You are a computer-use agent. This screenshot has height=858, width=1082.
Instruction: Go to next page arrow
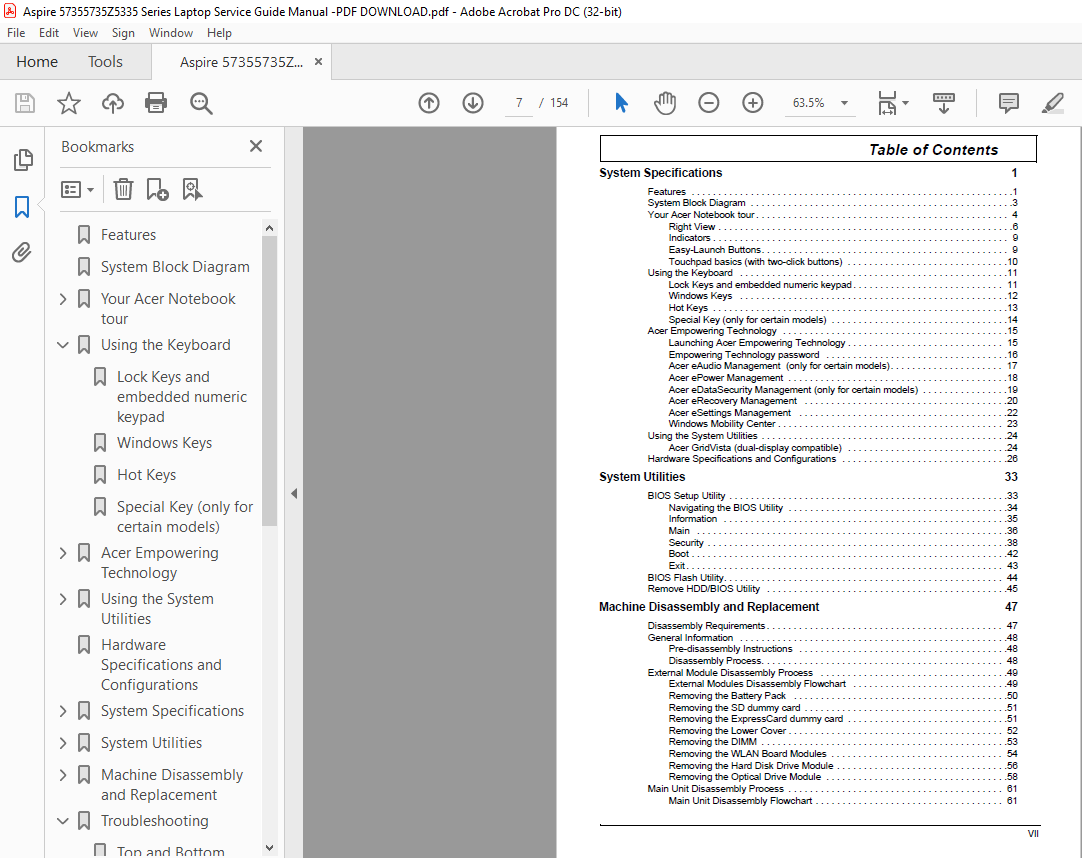473,103
